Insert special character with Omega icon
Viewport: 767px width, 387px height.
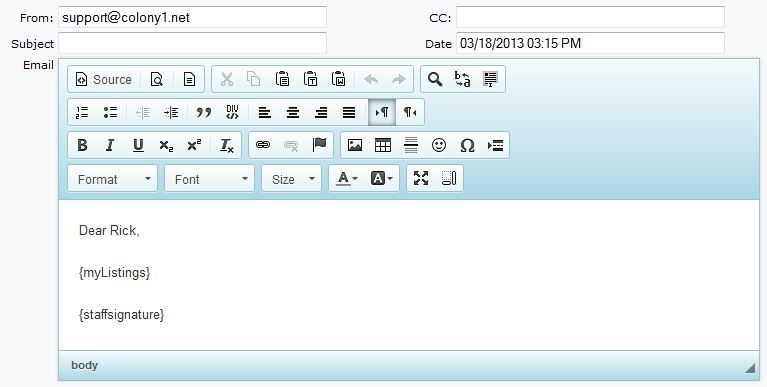coord(467,145)
